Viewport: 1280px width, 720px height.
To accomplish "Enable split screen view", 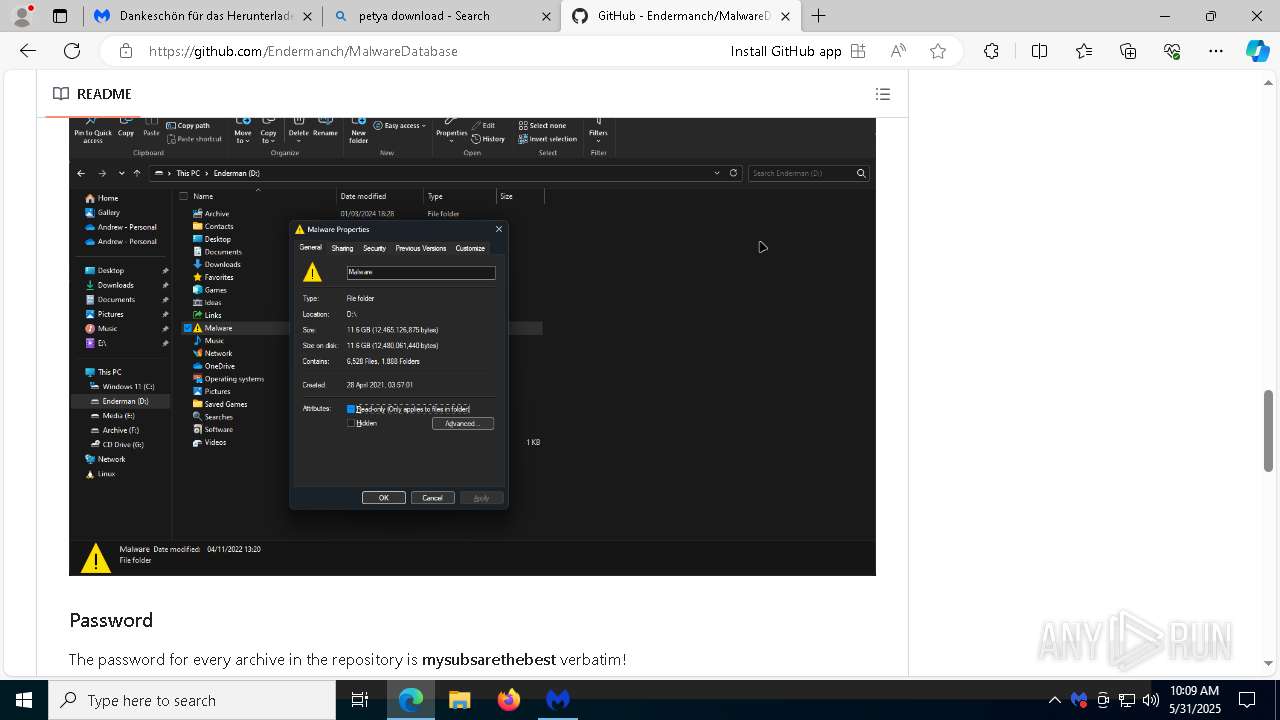I will [x=1039, y=51].
